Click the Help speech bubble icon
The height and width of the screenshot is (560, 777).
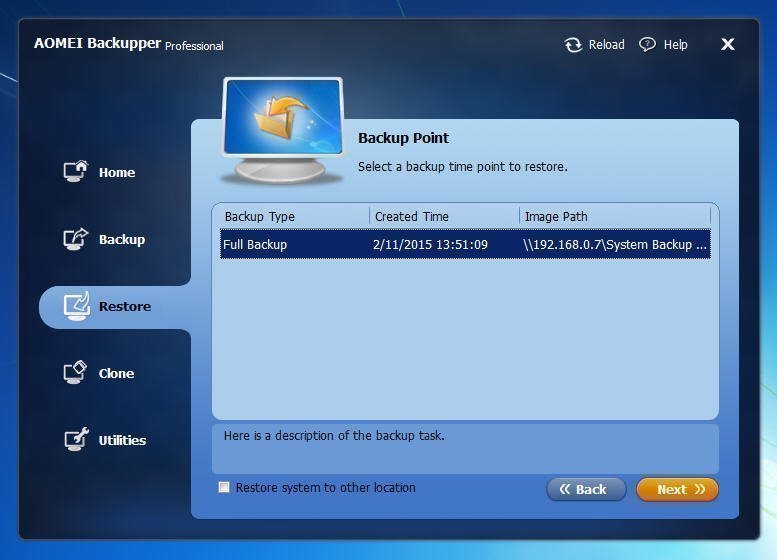(647, 45)
